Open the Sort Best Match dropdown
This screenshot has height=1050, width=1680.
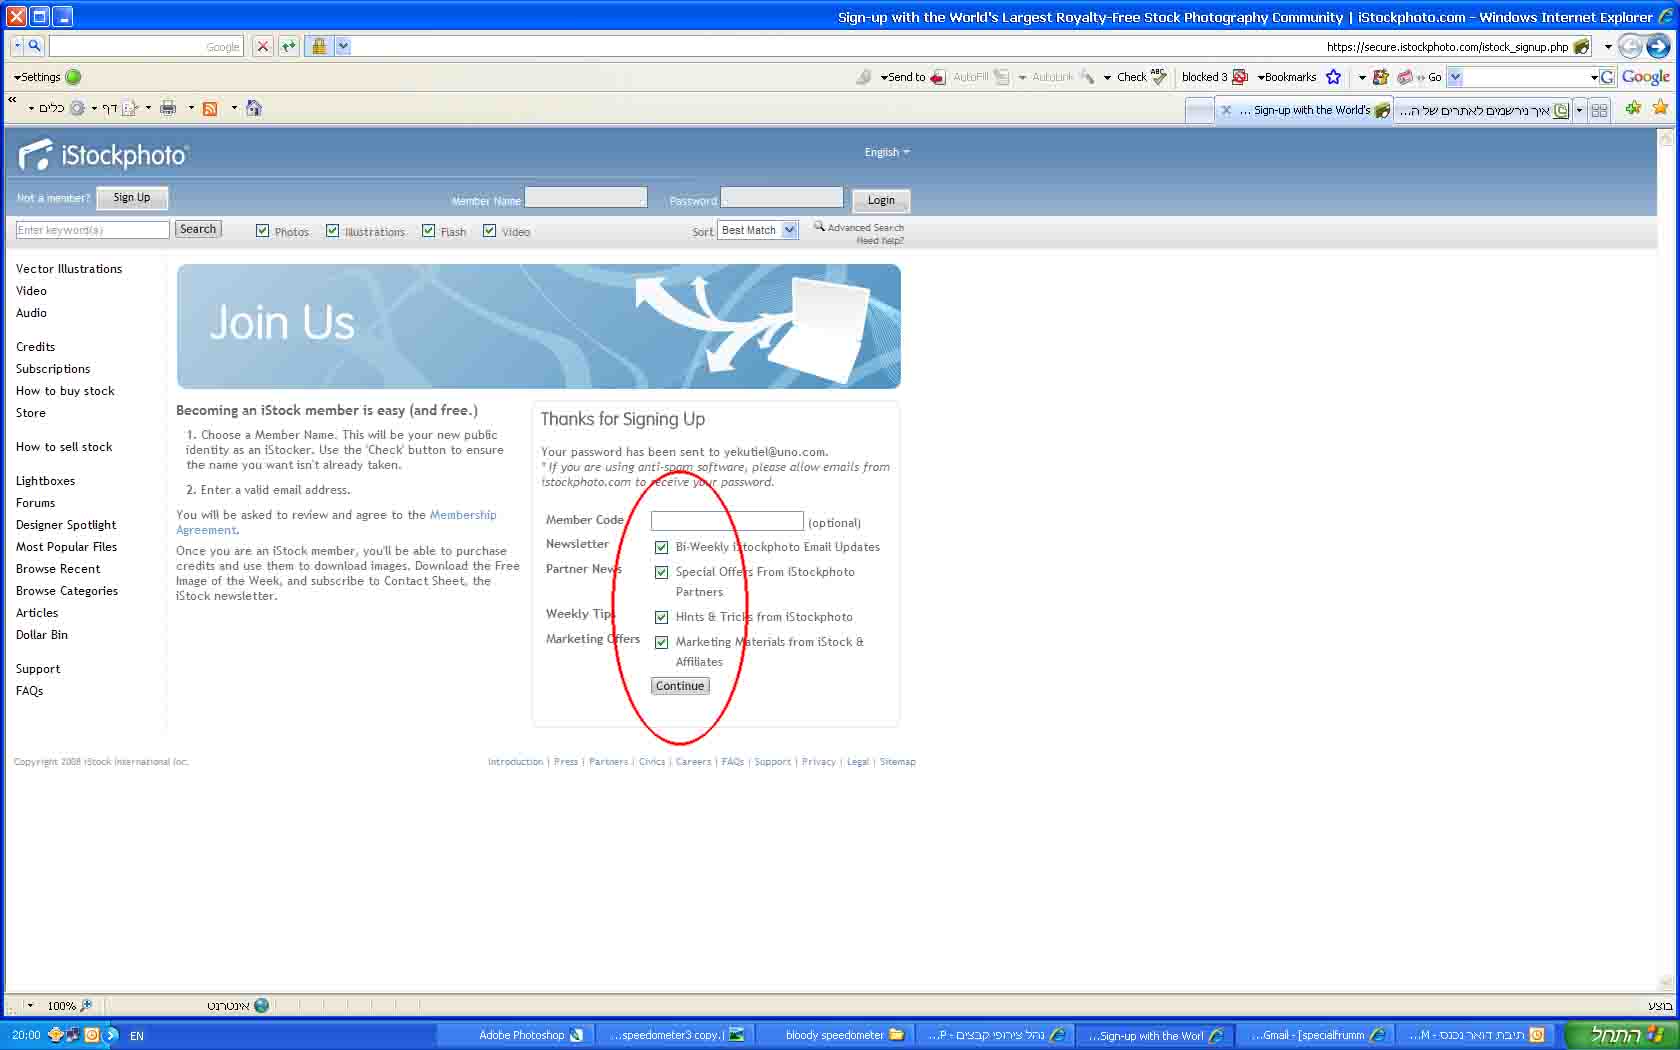[x=758, y=230]
